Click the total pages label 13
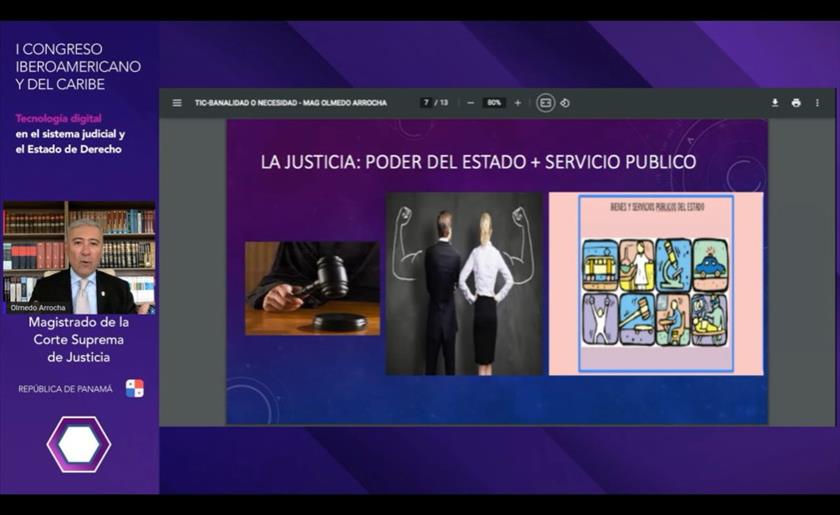Image resolution: width=840 pixels, height=515 pixels. [x=444, y=102]
